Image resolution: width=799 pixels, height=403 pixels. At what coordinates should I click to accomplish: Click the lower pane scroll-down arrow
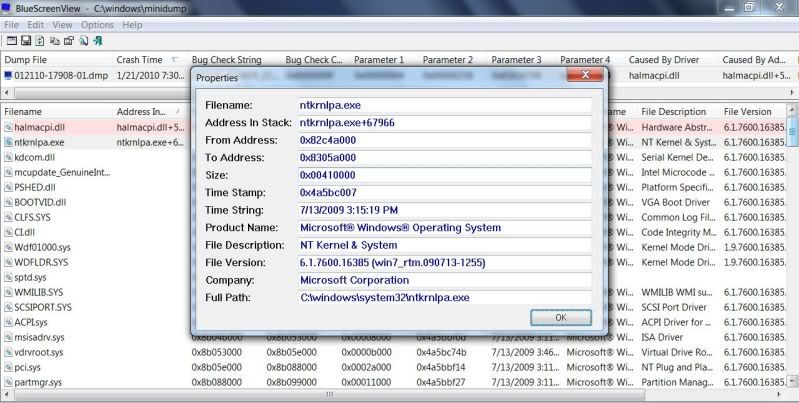[792, 381]
